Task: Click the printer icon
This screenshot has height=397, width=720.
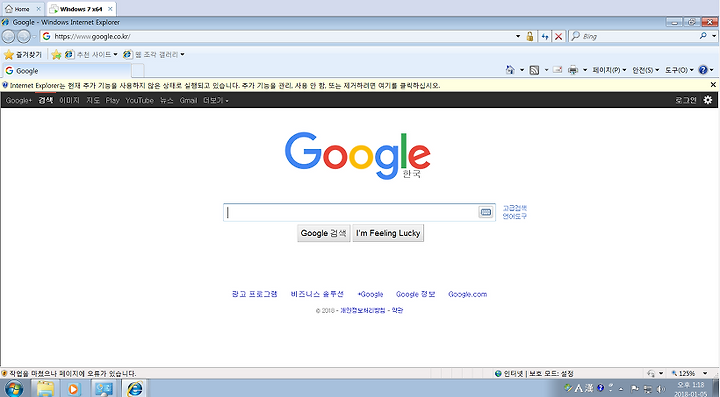Action: (573, 70)
